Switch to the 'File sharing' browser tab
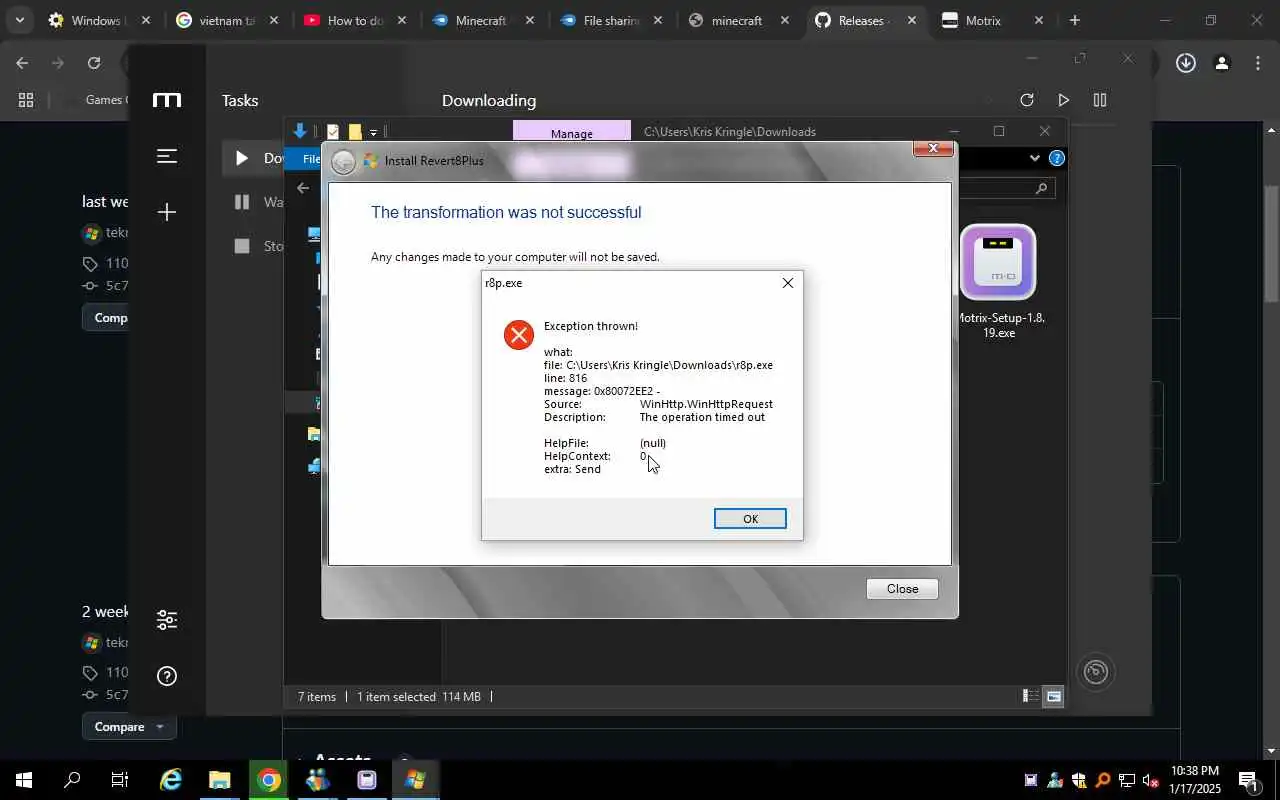1280x800 pixels. [610, 20]
